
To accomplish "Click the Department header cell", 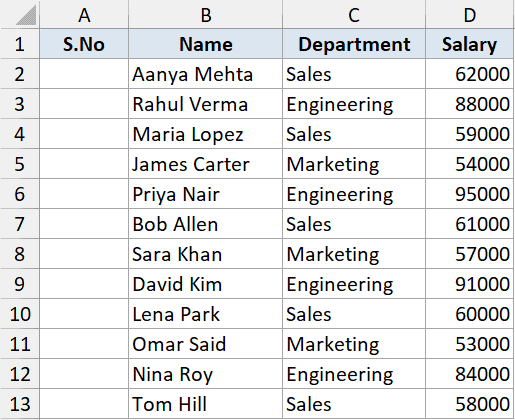I will tap(354, 44).
